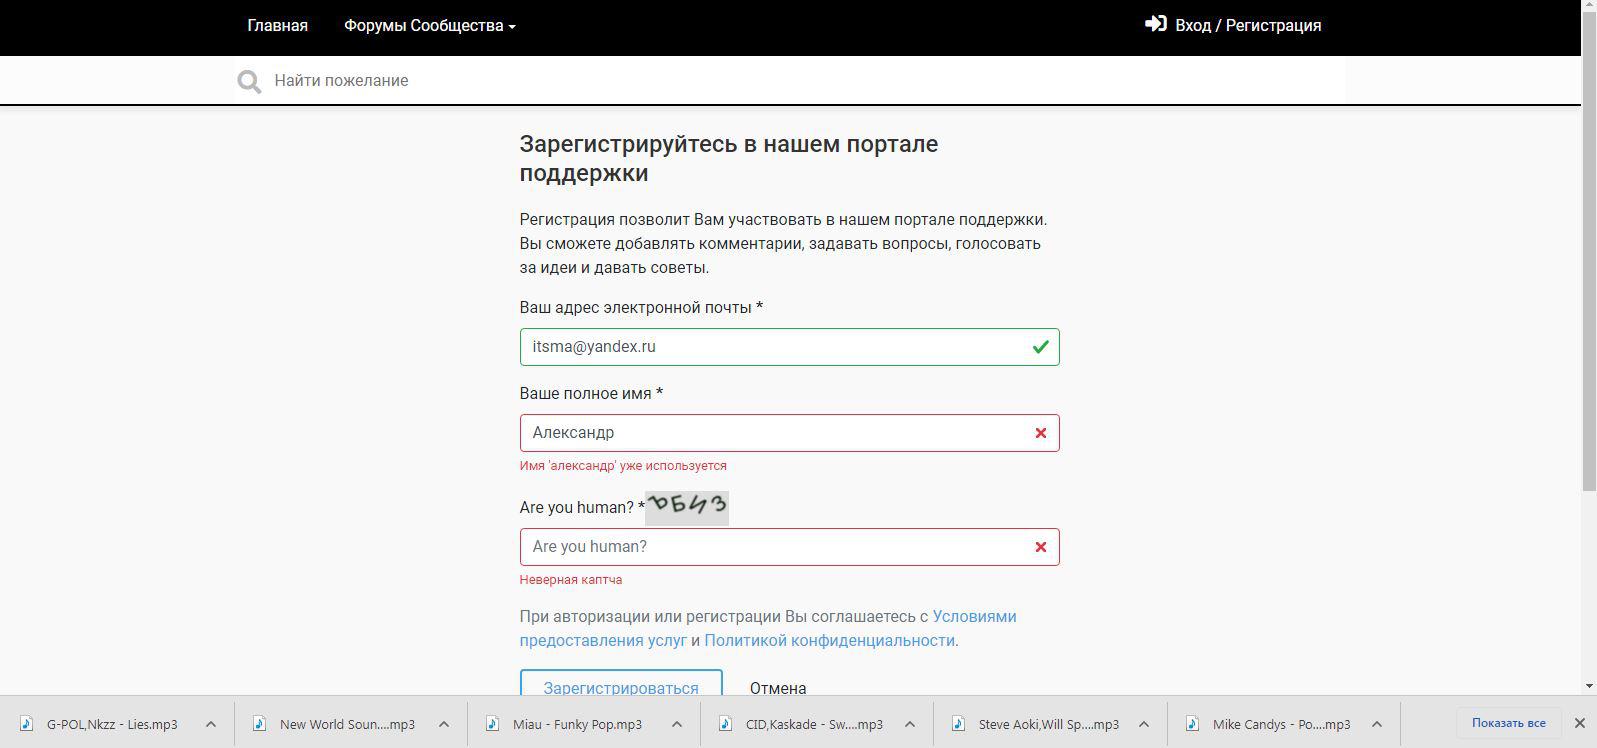Click green checkmark in email field
Viewport: 1597px width, 748px height.
click(x=1040, y=347)
